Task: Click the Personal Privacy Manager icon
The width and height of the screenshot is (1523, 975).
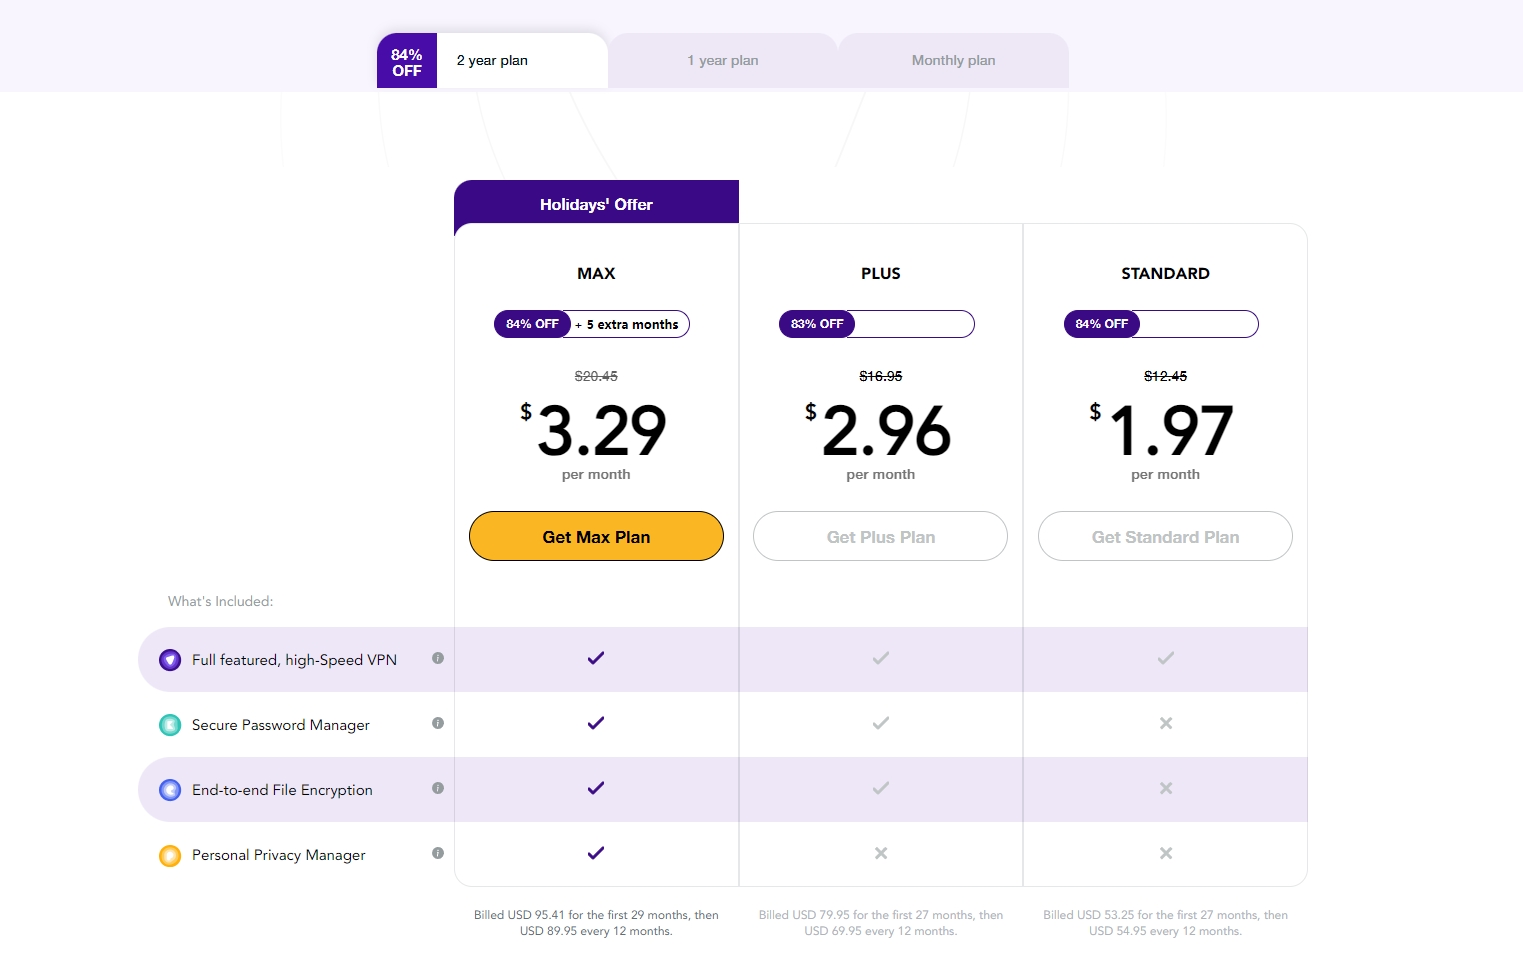Action: tap(170, 855)
